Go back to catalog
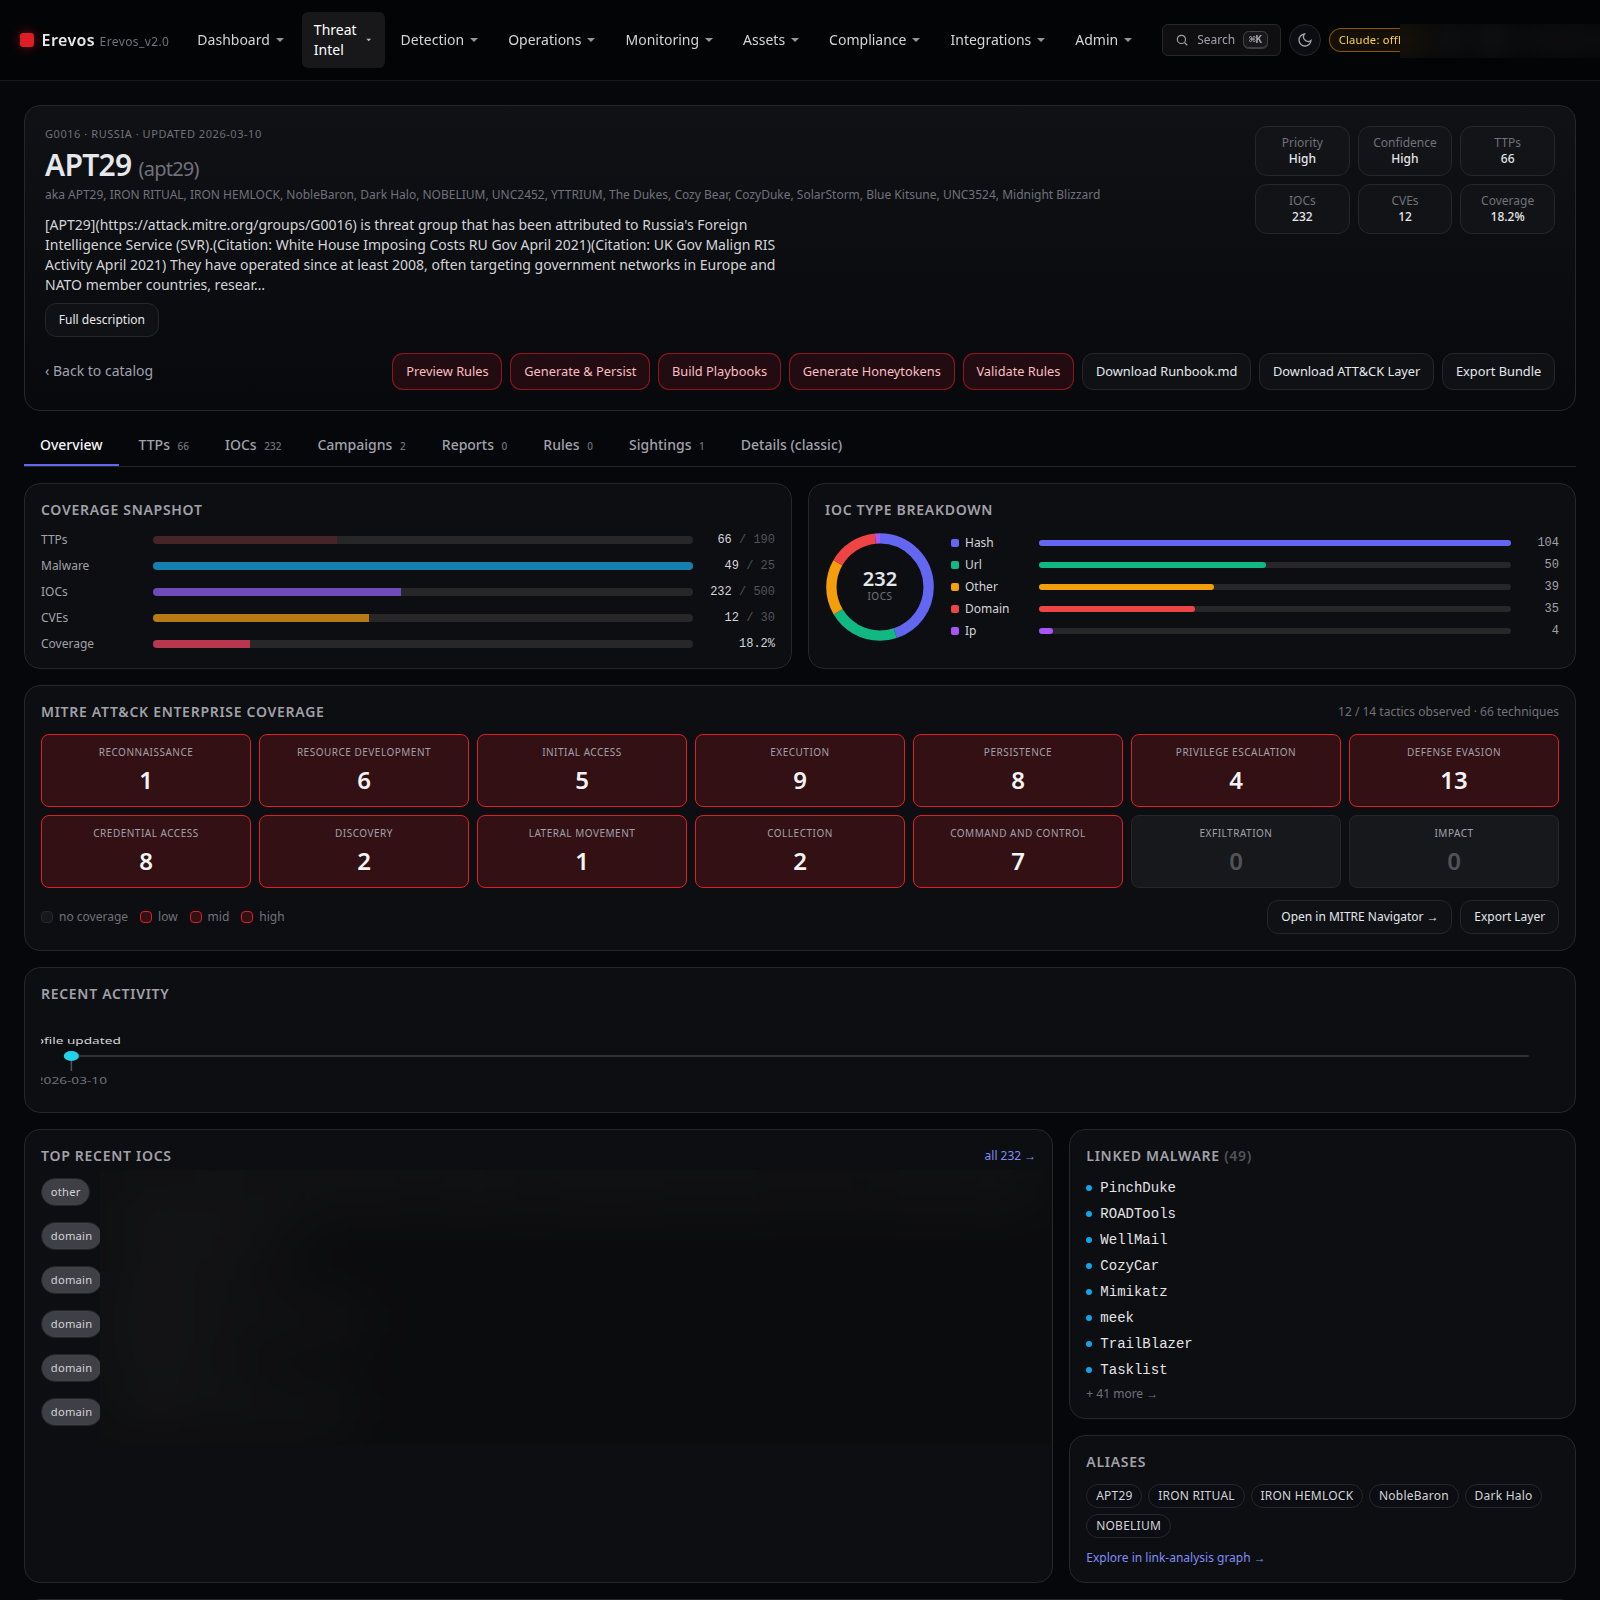1600x1600 pixels. tap(99, 371)
